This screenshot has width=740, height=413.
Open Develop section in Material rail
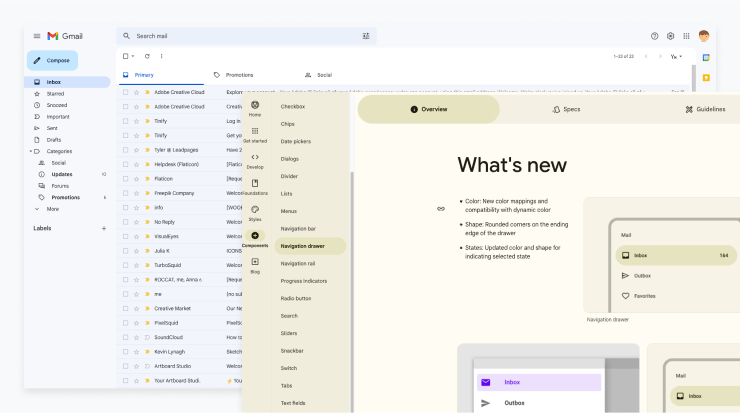pyautogui.click(x=255, y=161)
